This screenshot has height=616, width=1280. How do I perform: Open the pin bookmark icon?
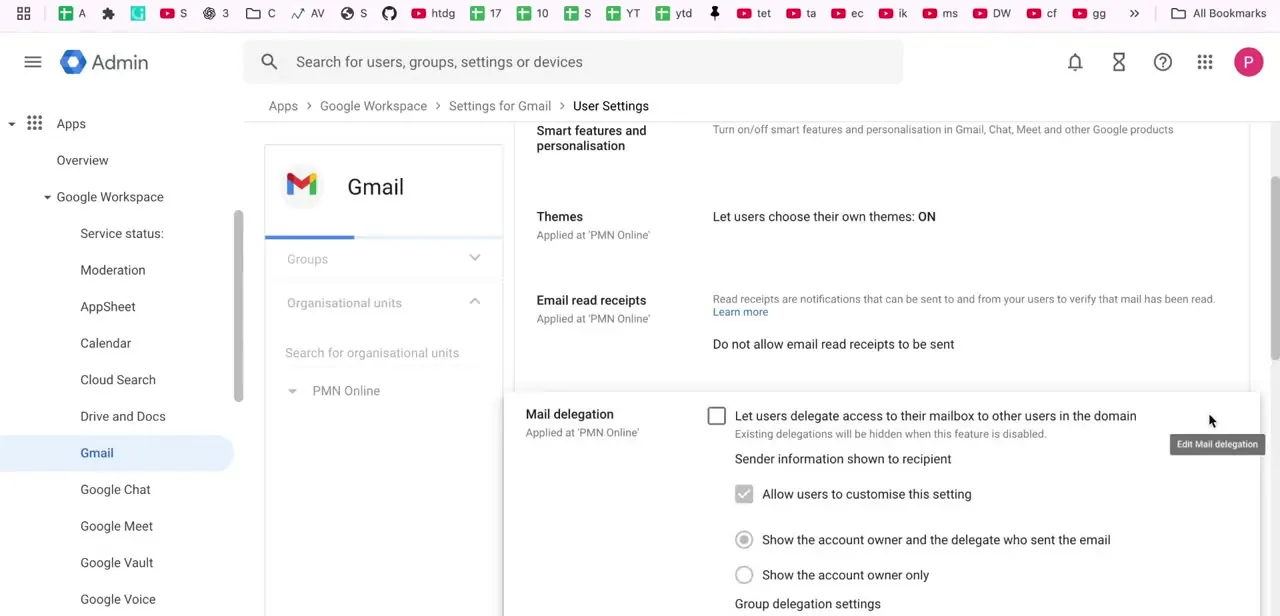click(x=715, y=14)
